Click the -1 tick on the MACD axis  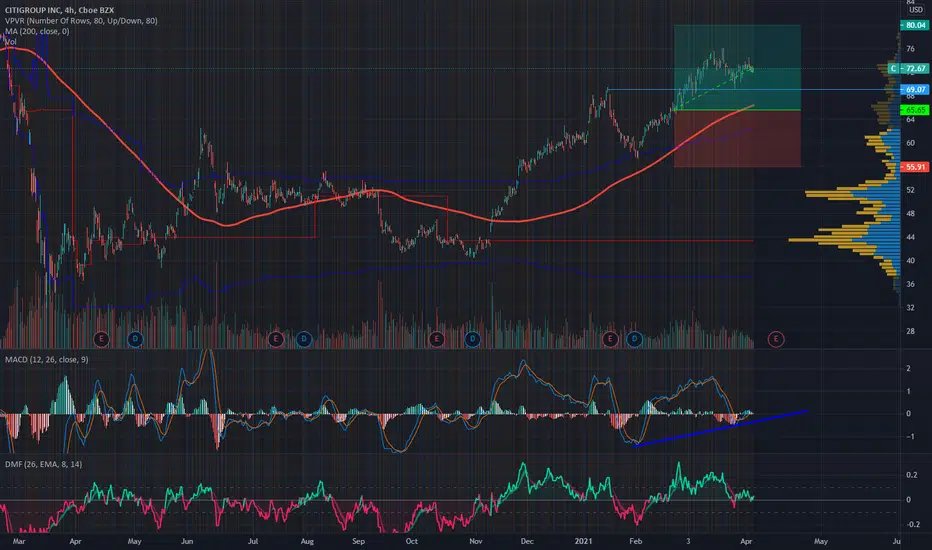909,436
